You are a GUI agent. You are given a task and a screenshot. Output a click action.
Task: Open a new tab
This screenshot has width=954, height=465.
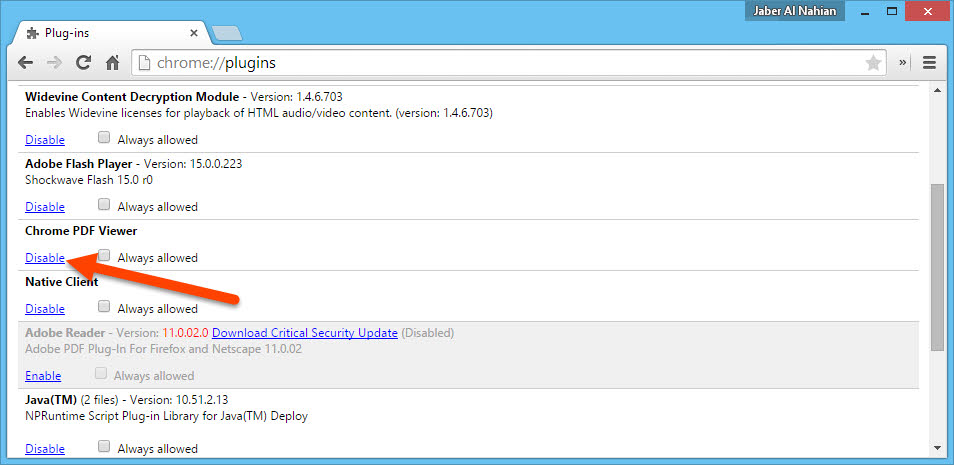click(x=227, y=33)
